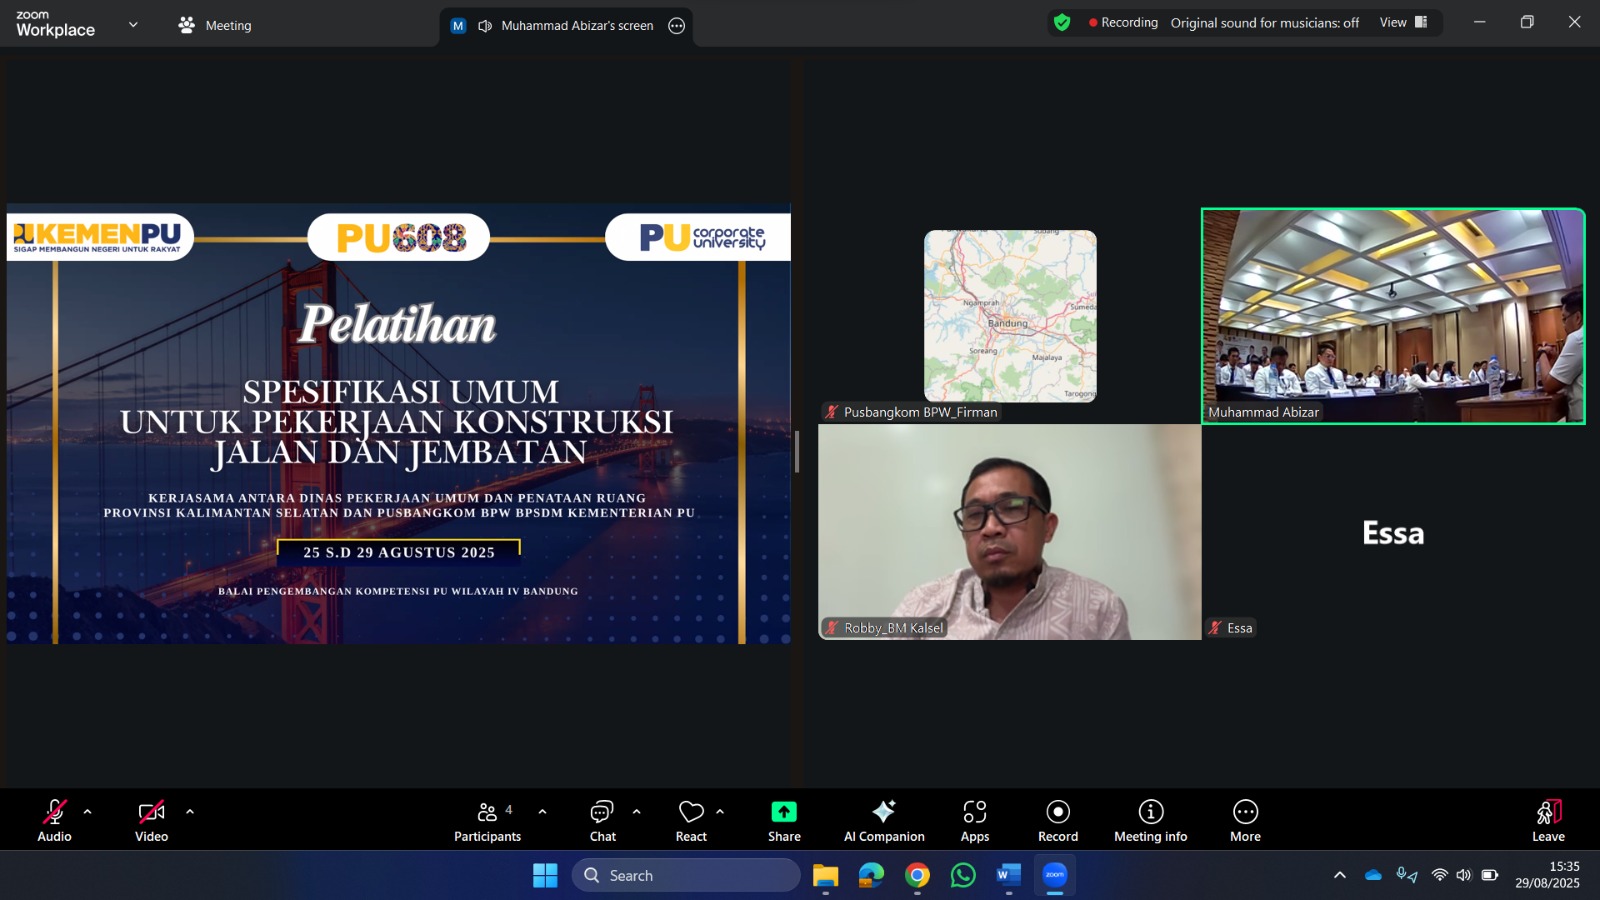Image resolution: width=1600 pixels, height=900 pixels.
Task: Open the Participants panel
Action: pos(487,820)
